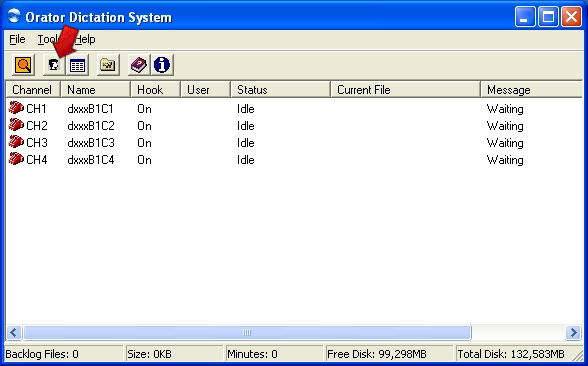Click the blue information circle icon

pos(162,65)
